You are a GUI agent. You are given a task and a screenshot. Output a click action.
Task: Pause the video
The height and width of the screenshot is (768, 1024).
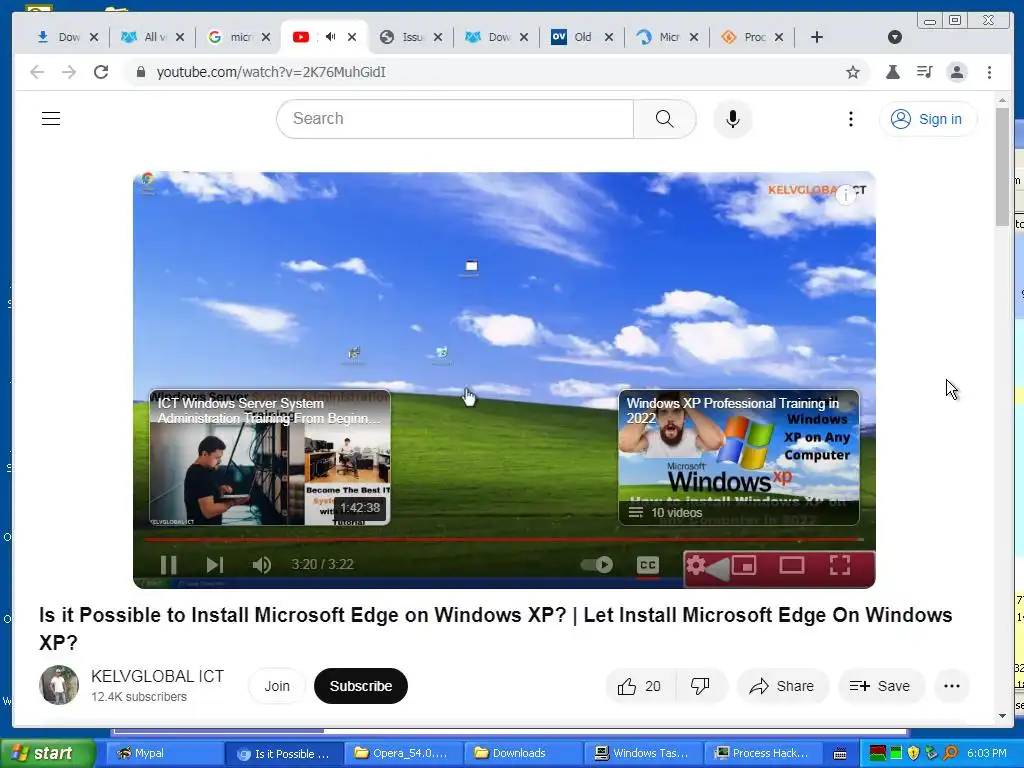[x=168, y=564]
